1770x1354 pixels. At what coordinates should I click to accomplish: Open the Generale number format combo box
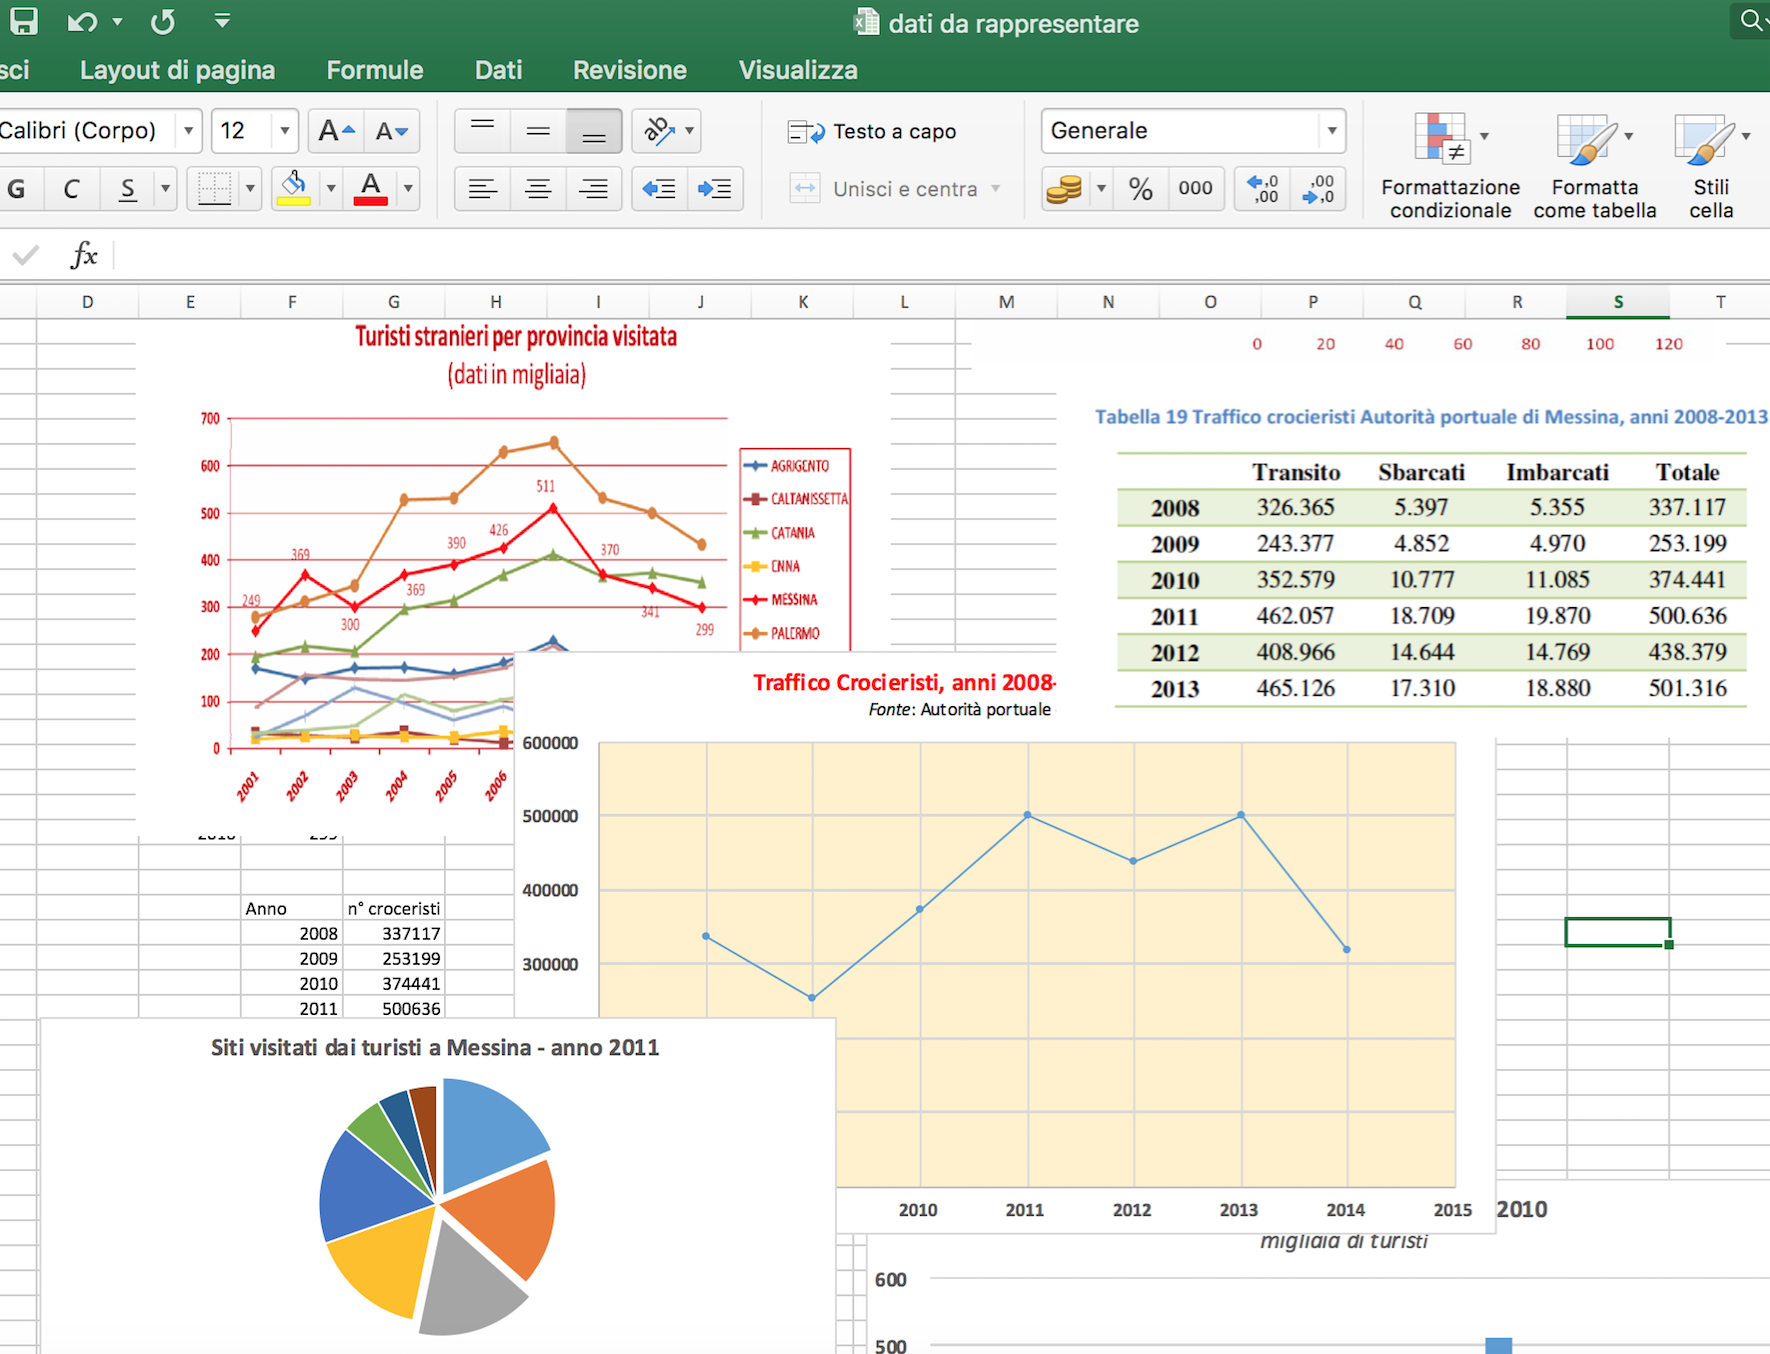click(1193, 131)
